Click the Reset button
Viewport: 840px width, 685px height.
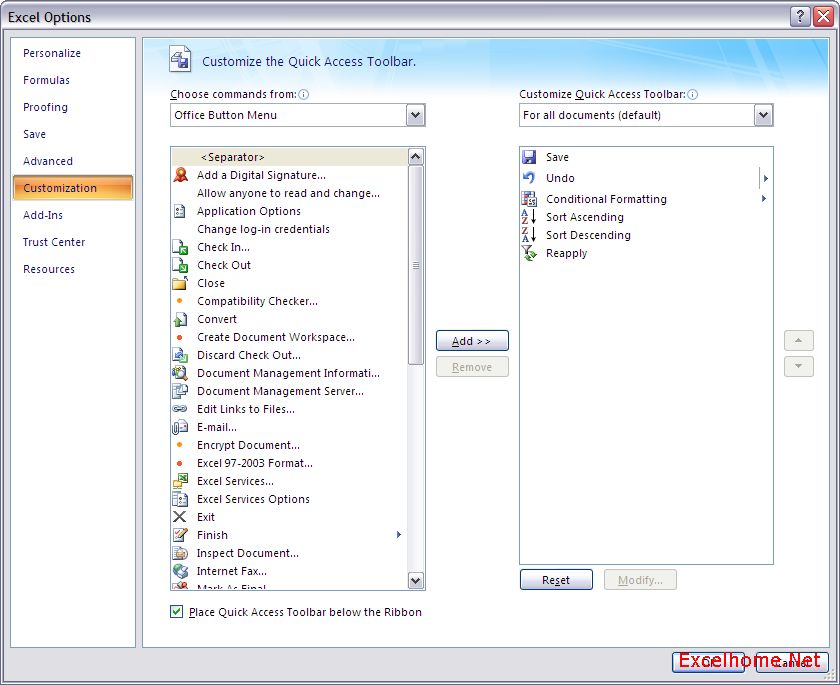pyautogui.click(x=556, y=579)
